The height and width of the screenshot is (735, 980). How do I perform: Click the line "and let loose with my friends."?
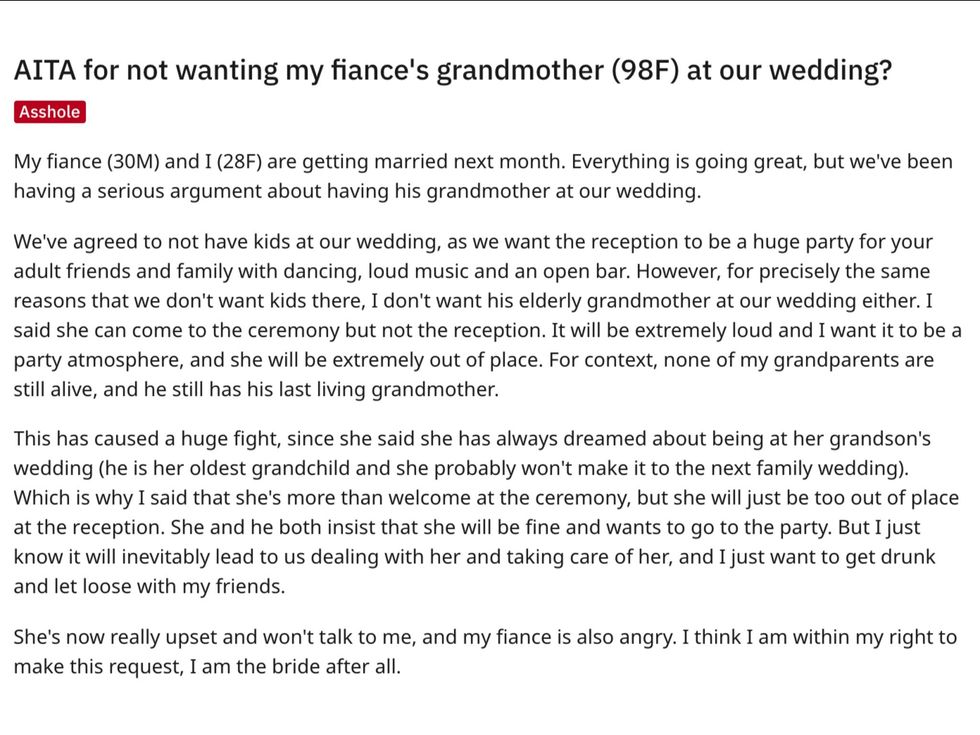click(x=149, y=586)
